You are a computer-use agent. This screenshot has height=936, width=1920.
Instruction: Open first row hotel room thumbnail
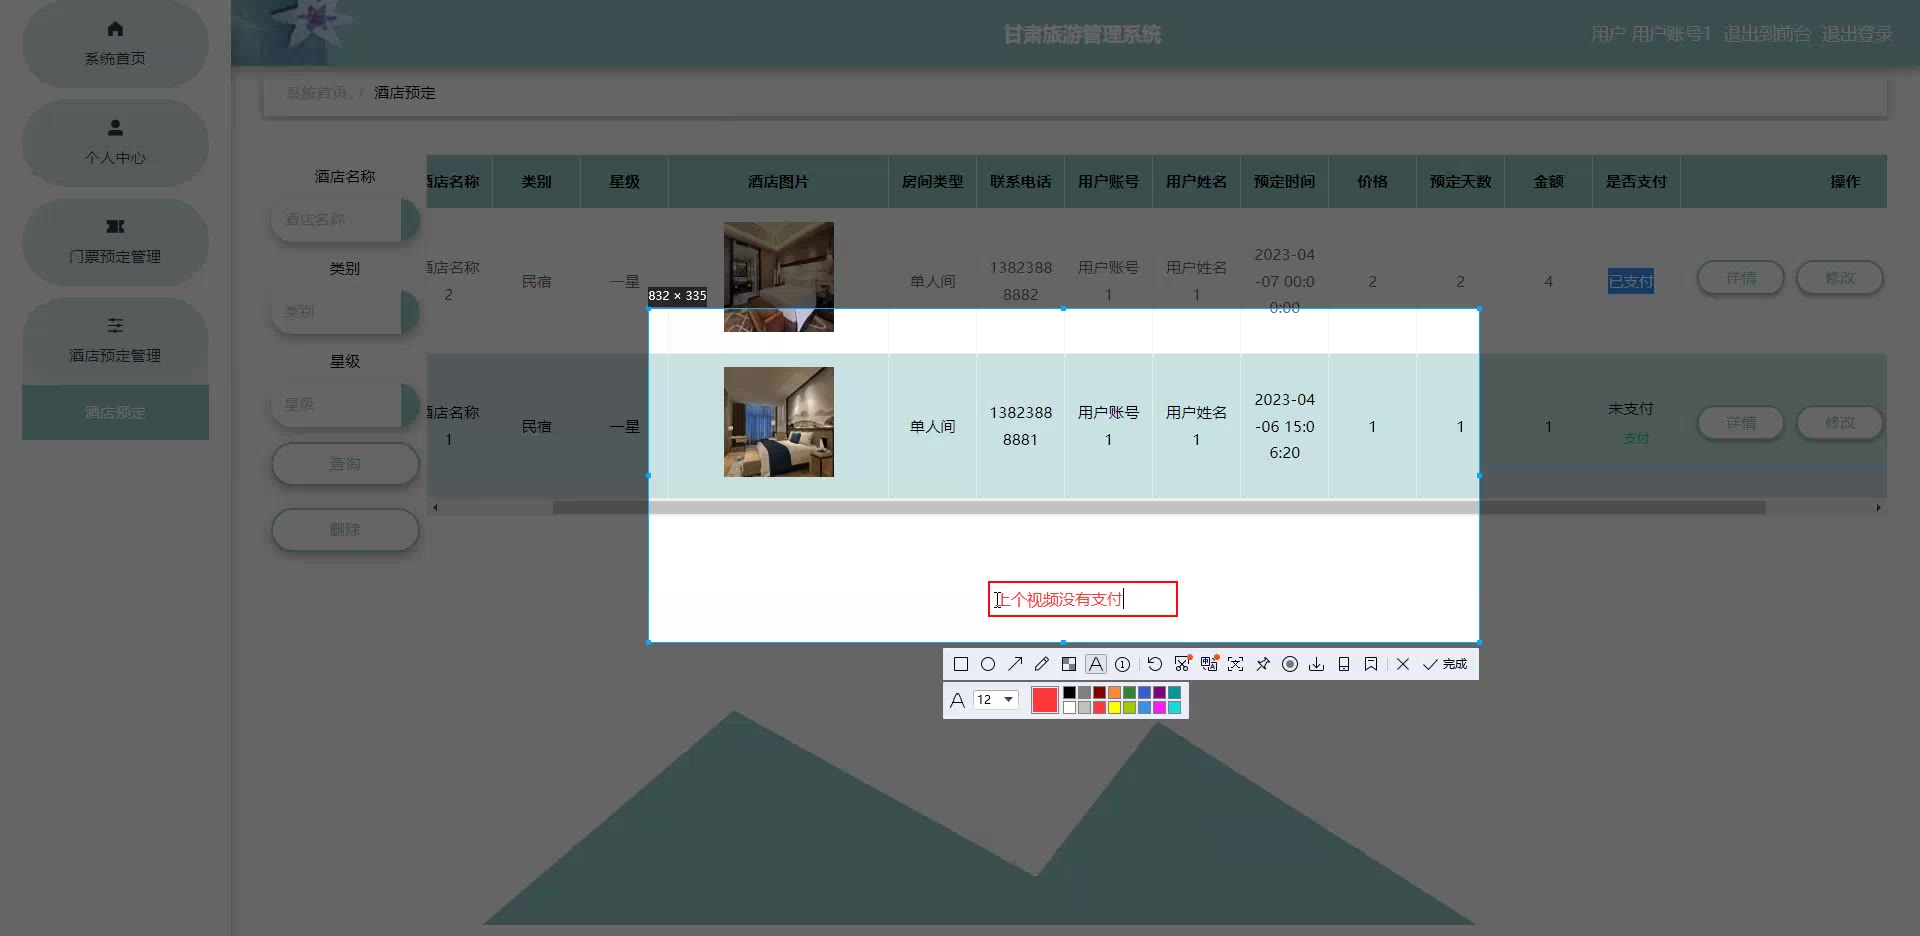[779, 277]
